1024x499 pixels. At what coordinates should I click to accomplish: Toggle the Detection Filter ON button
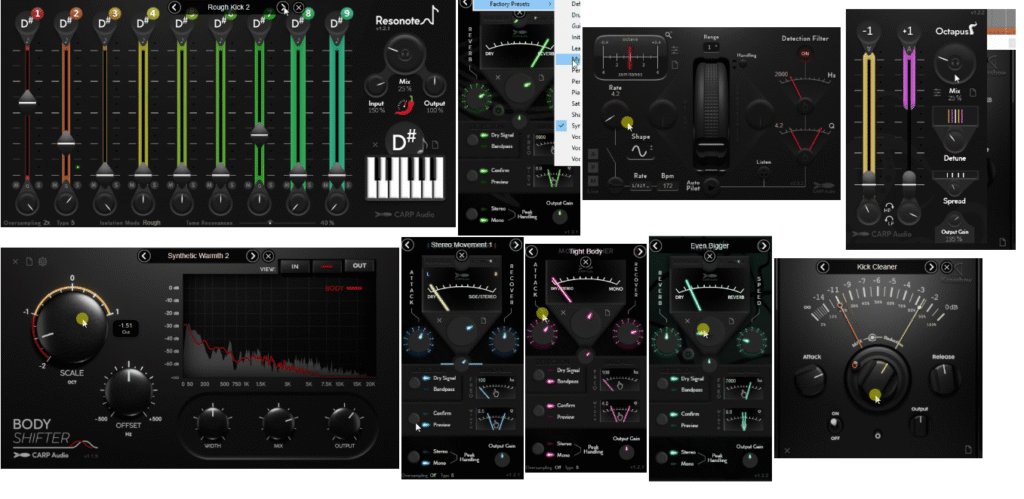[x=805, y=54]
